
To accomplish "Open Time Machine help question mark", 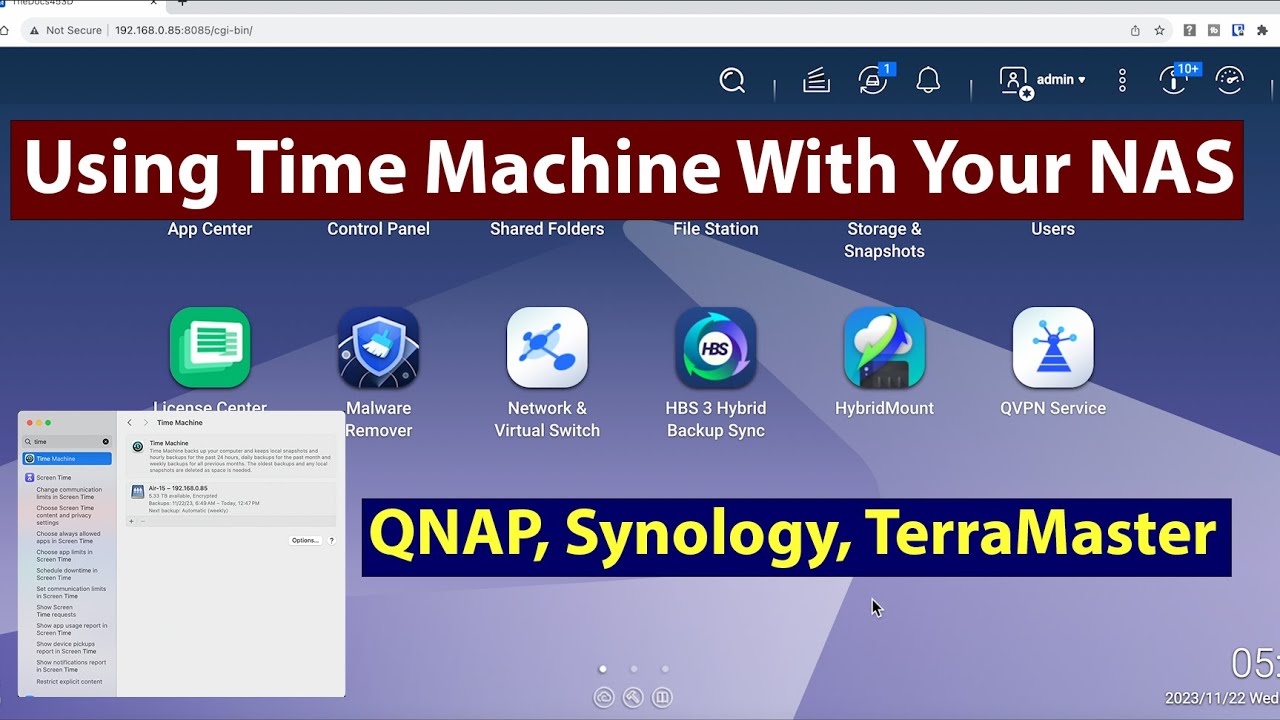I will click(332, 540).
